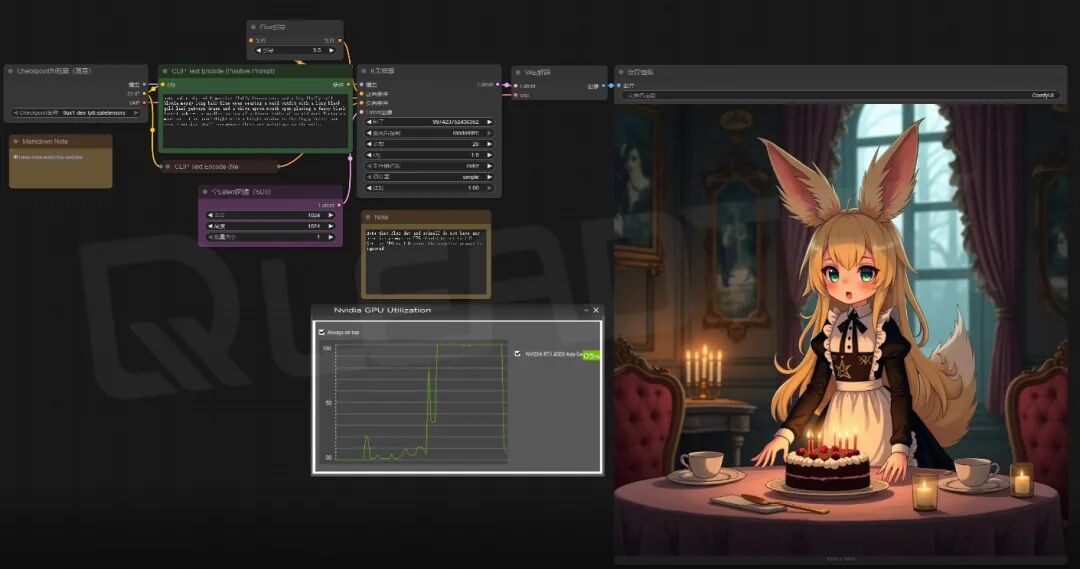This screenshot has width=1080, height=569.
Task: Open the control-after-generate combo showing randomize
Action: coord(429,133)
